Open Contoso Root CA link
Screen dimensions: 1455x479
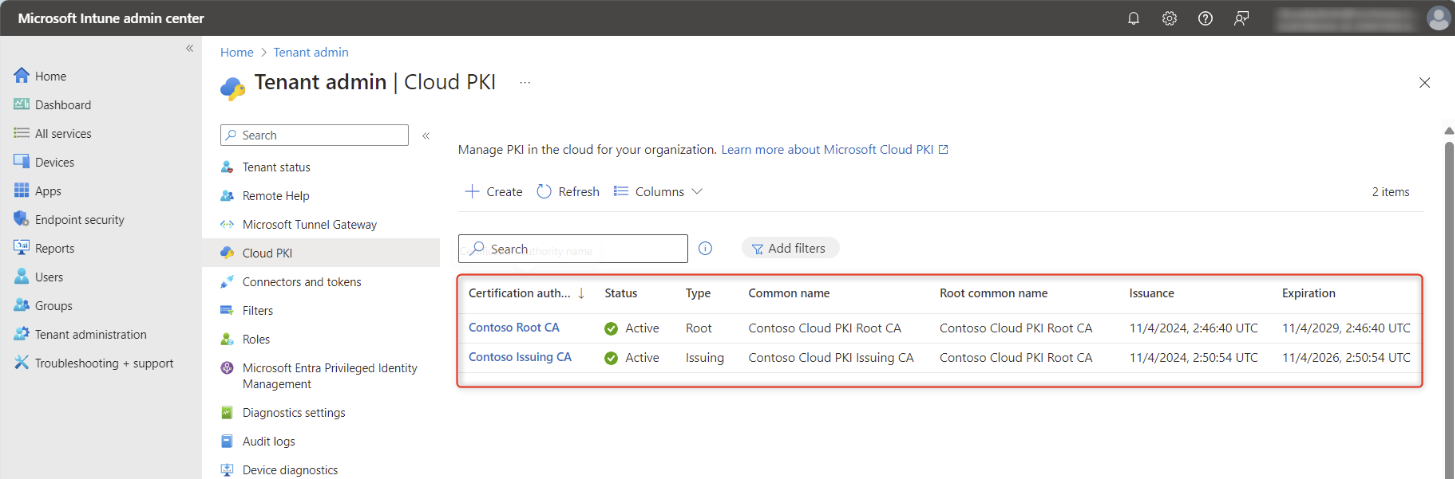[x=513, y=328]
